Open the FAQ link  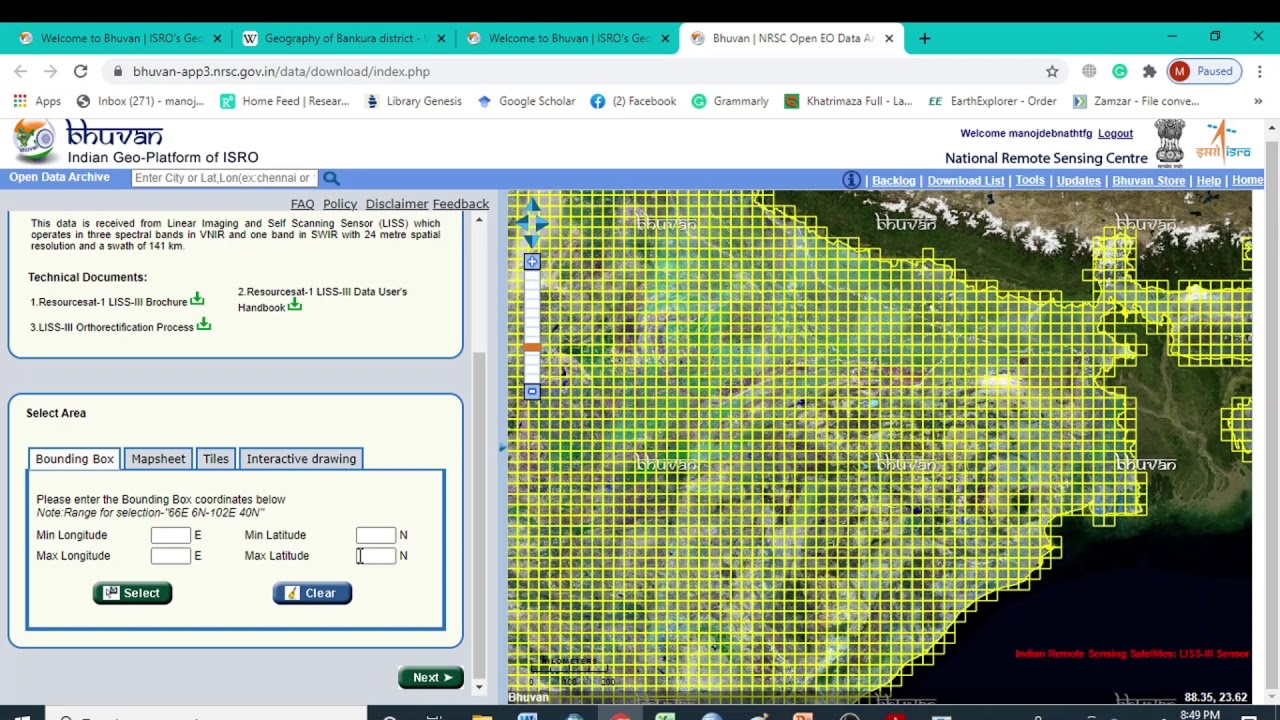[x=302, y=204]
